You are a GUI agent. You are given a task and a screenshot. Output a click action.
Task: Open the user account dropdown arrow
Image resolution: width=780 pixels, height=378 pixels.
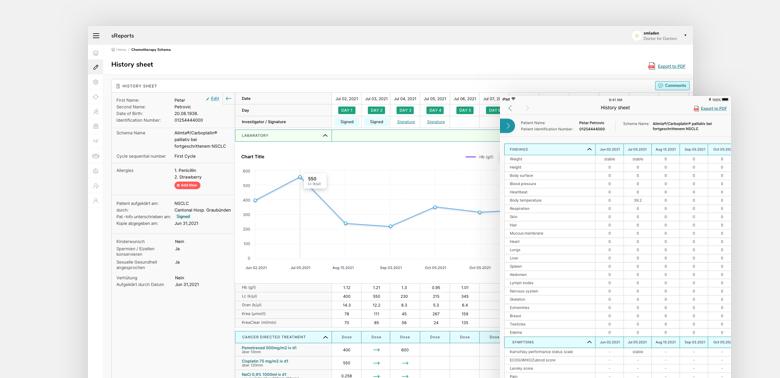click(685, 36)
